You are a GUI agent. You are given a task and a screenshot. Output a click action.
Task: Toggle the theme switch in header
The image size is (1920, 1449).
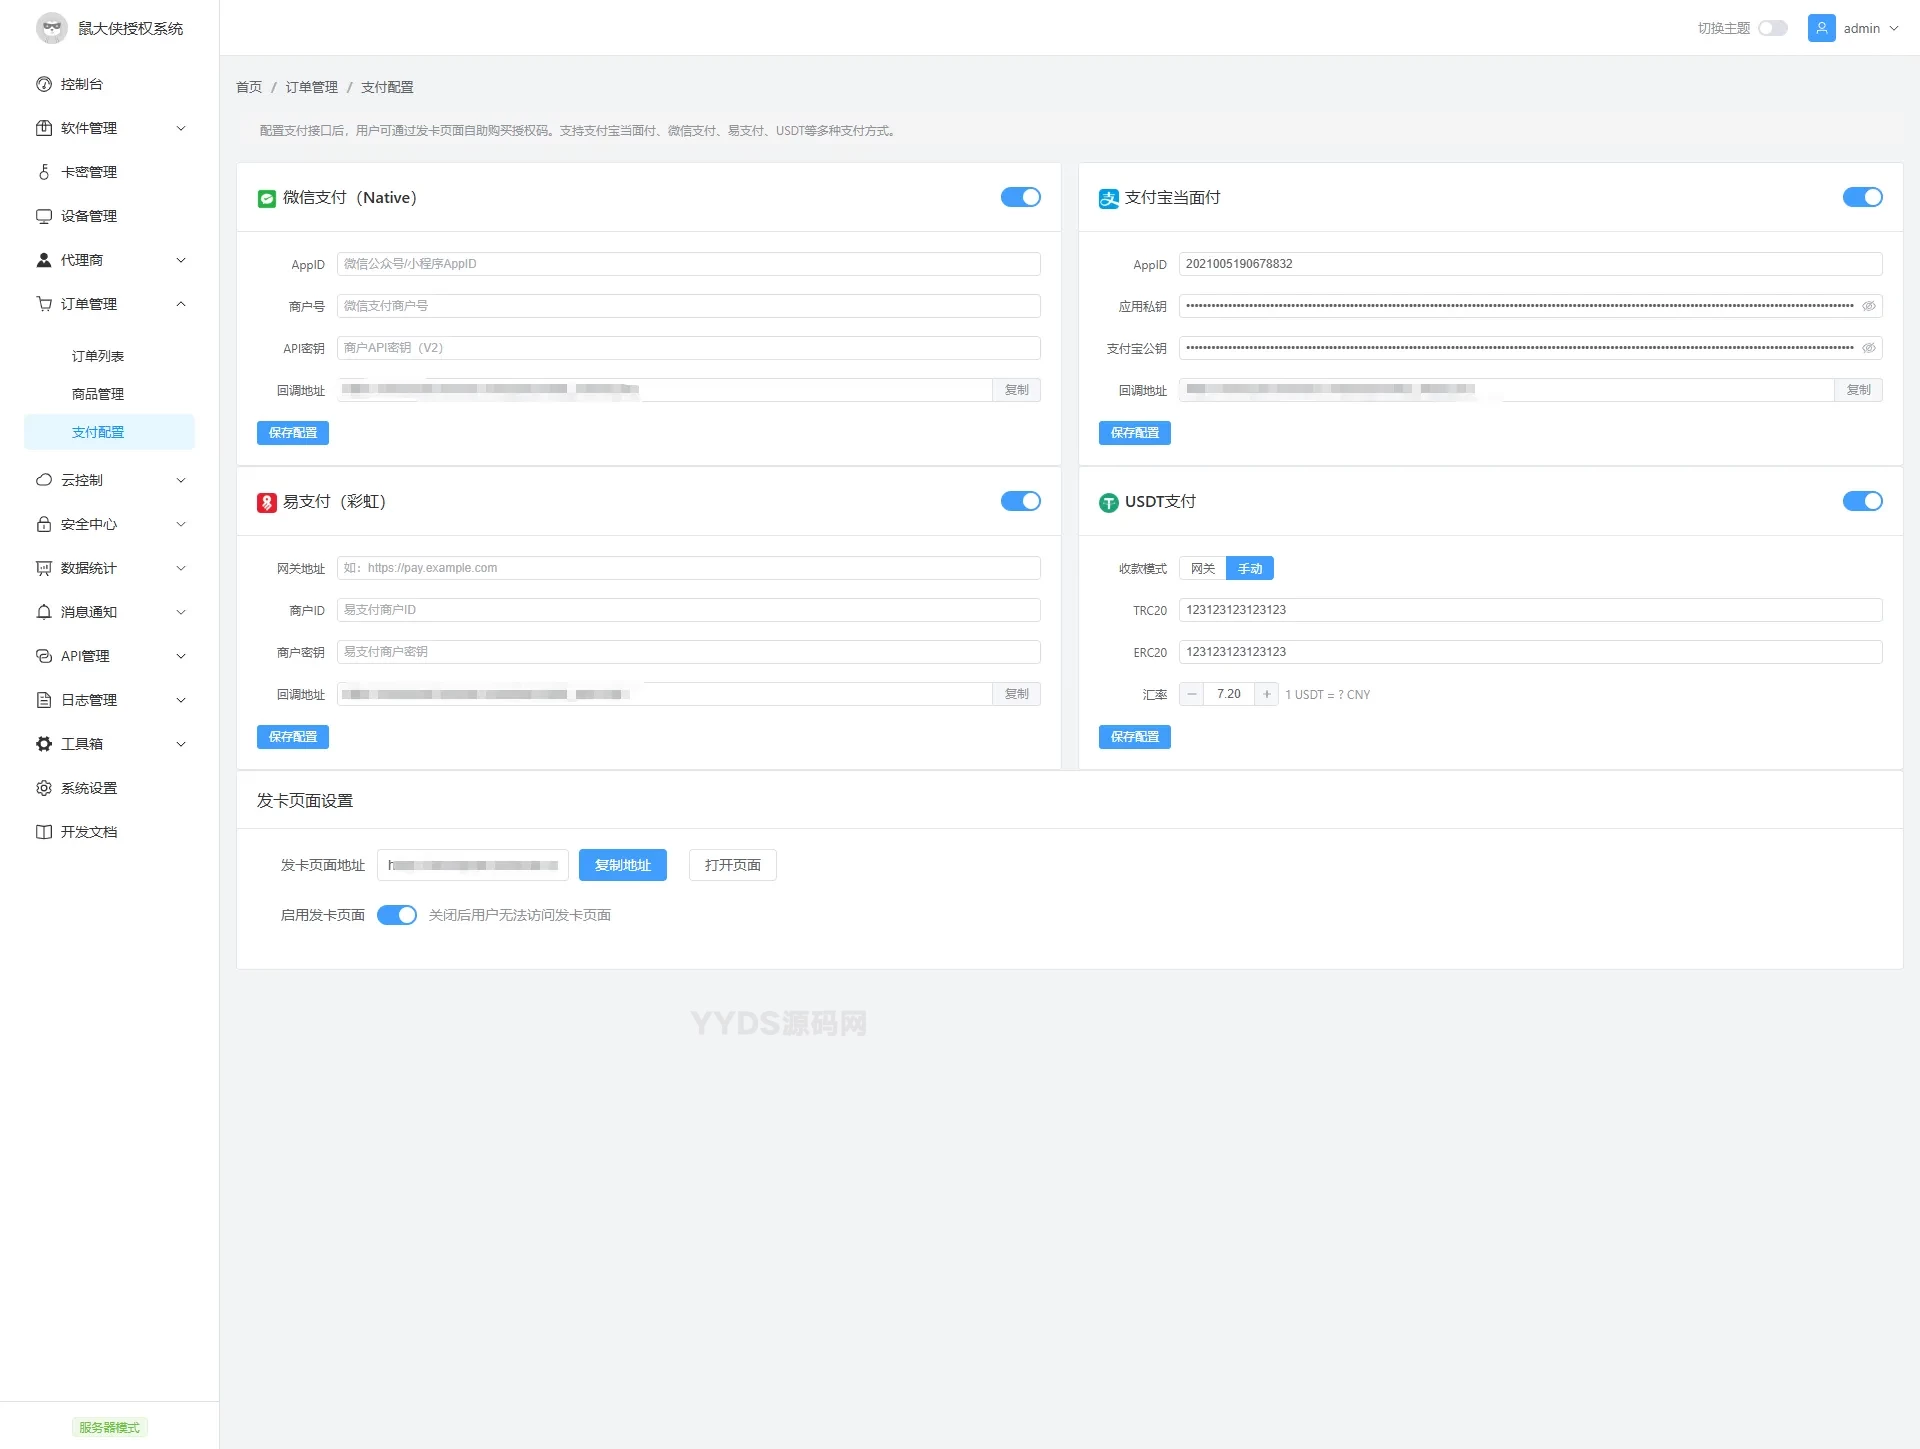(x=1773, y=28)
